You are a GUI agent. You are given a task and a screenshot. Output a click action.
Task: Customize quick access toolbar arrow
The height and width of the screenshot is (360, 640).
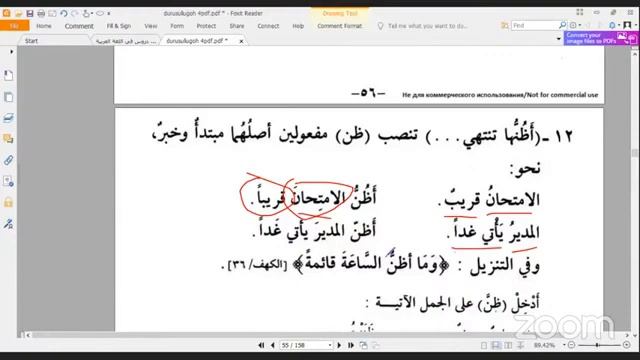[109, 13]
